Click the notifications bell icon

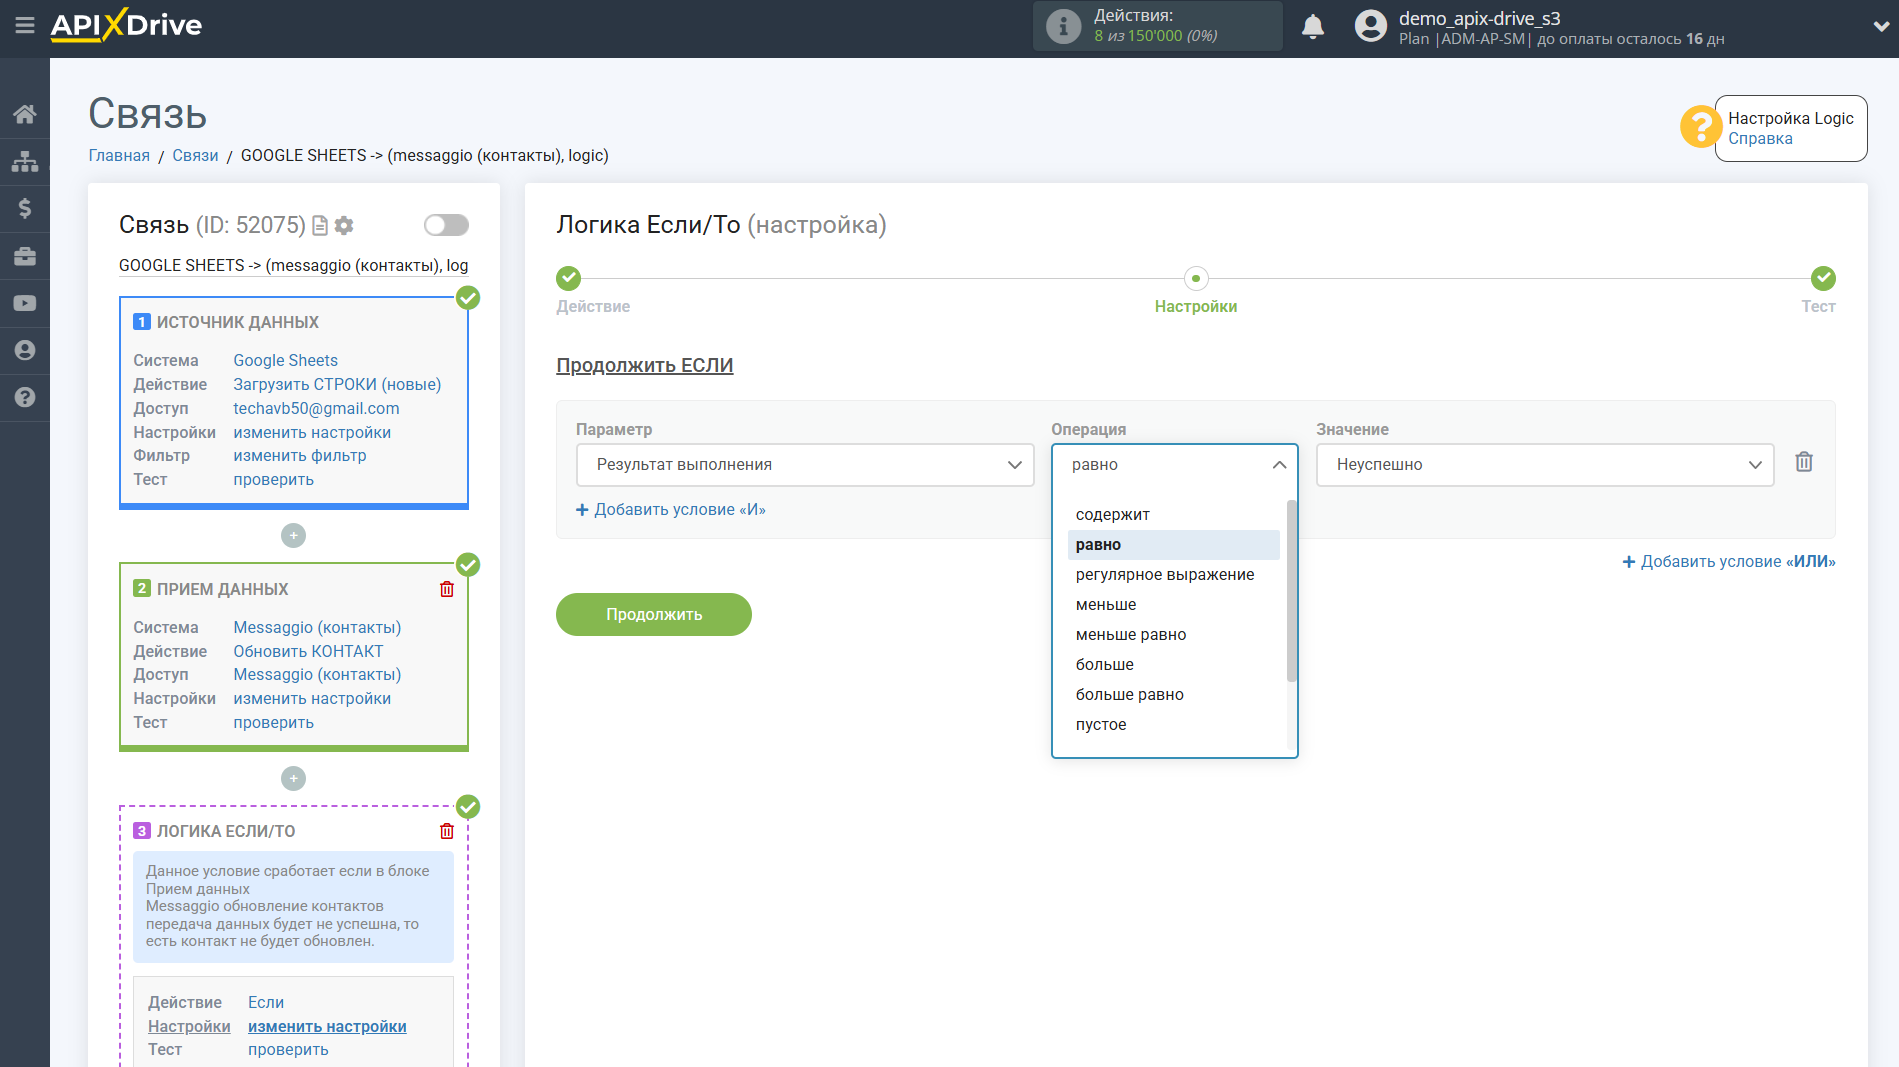(1312, 27)
